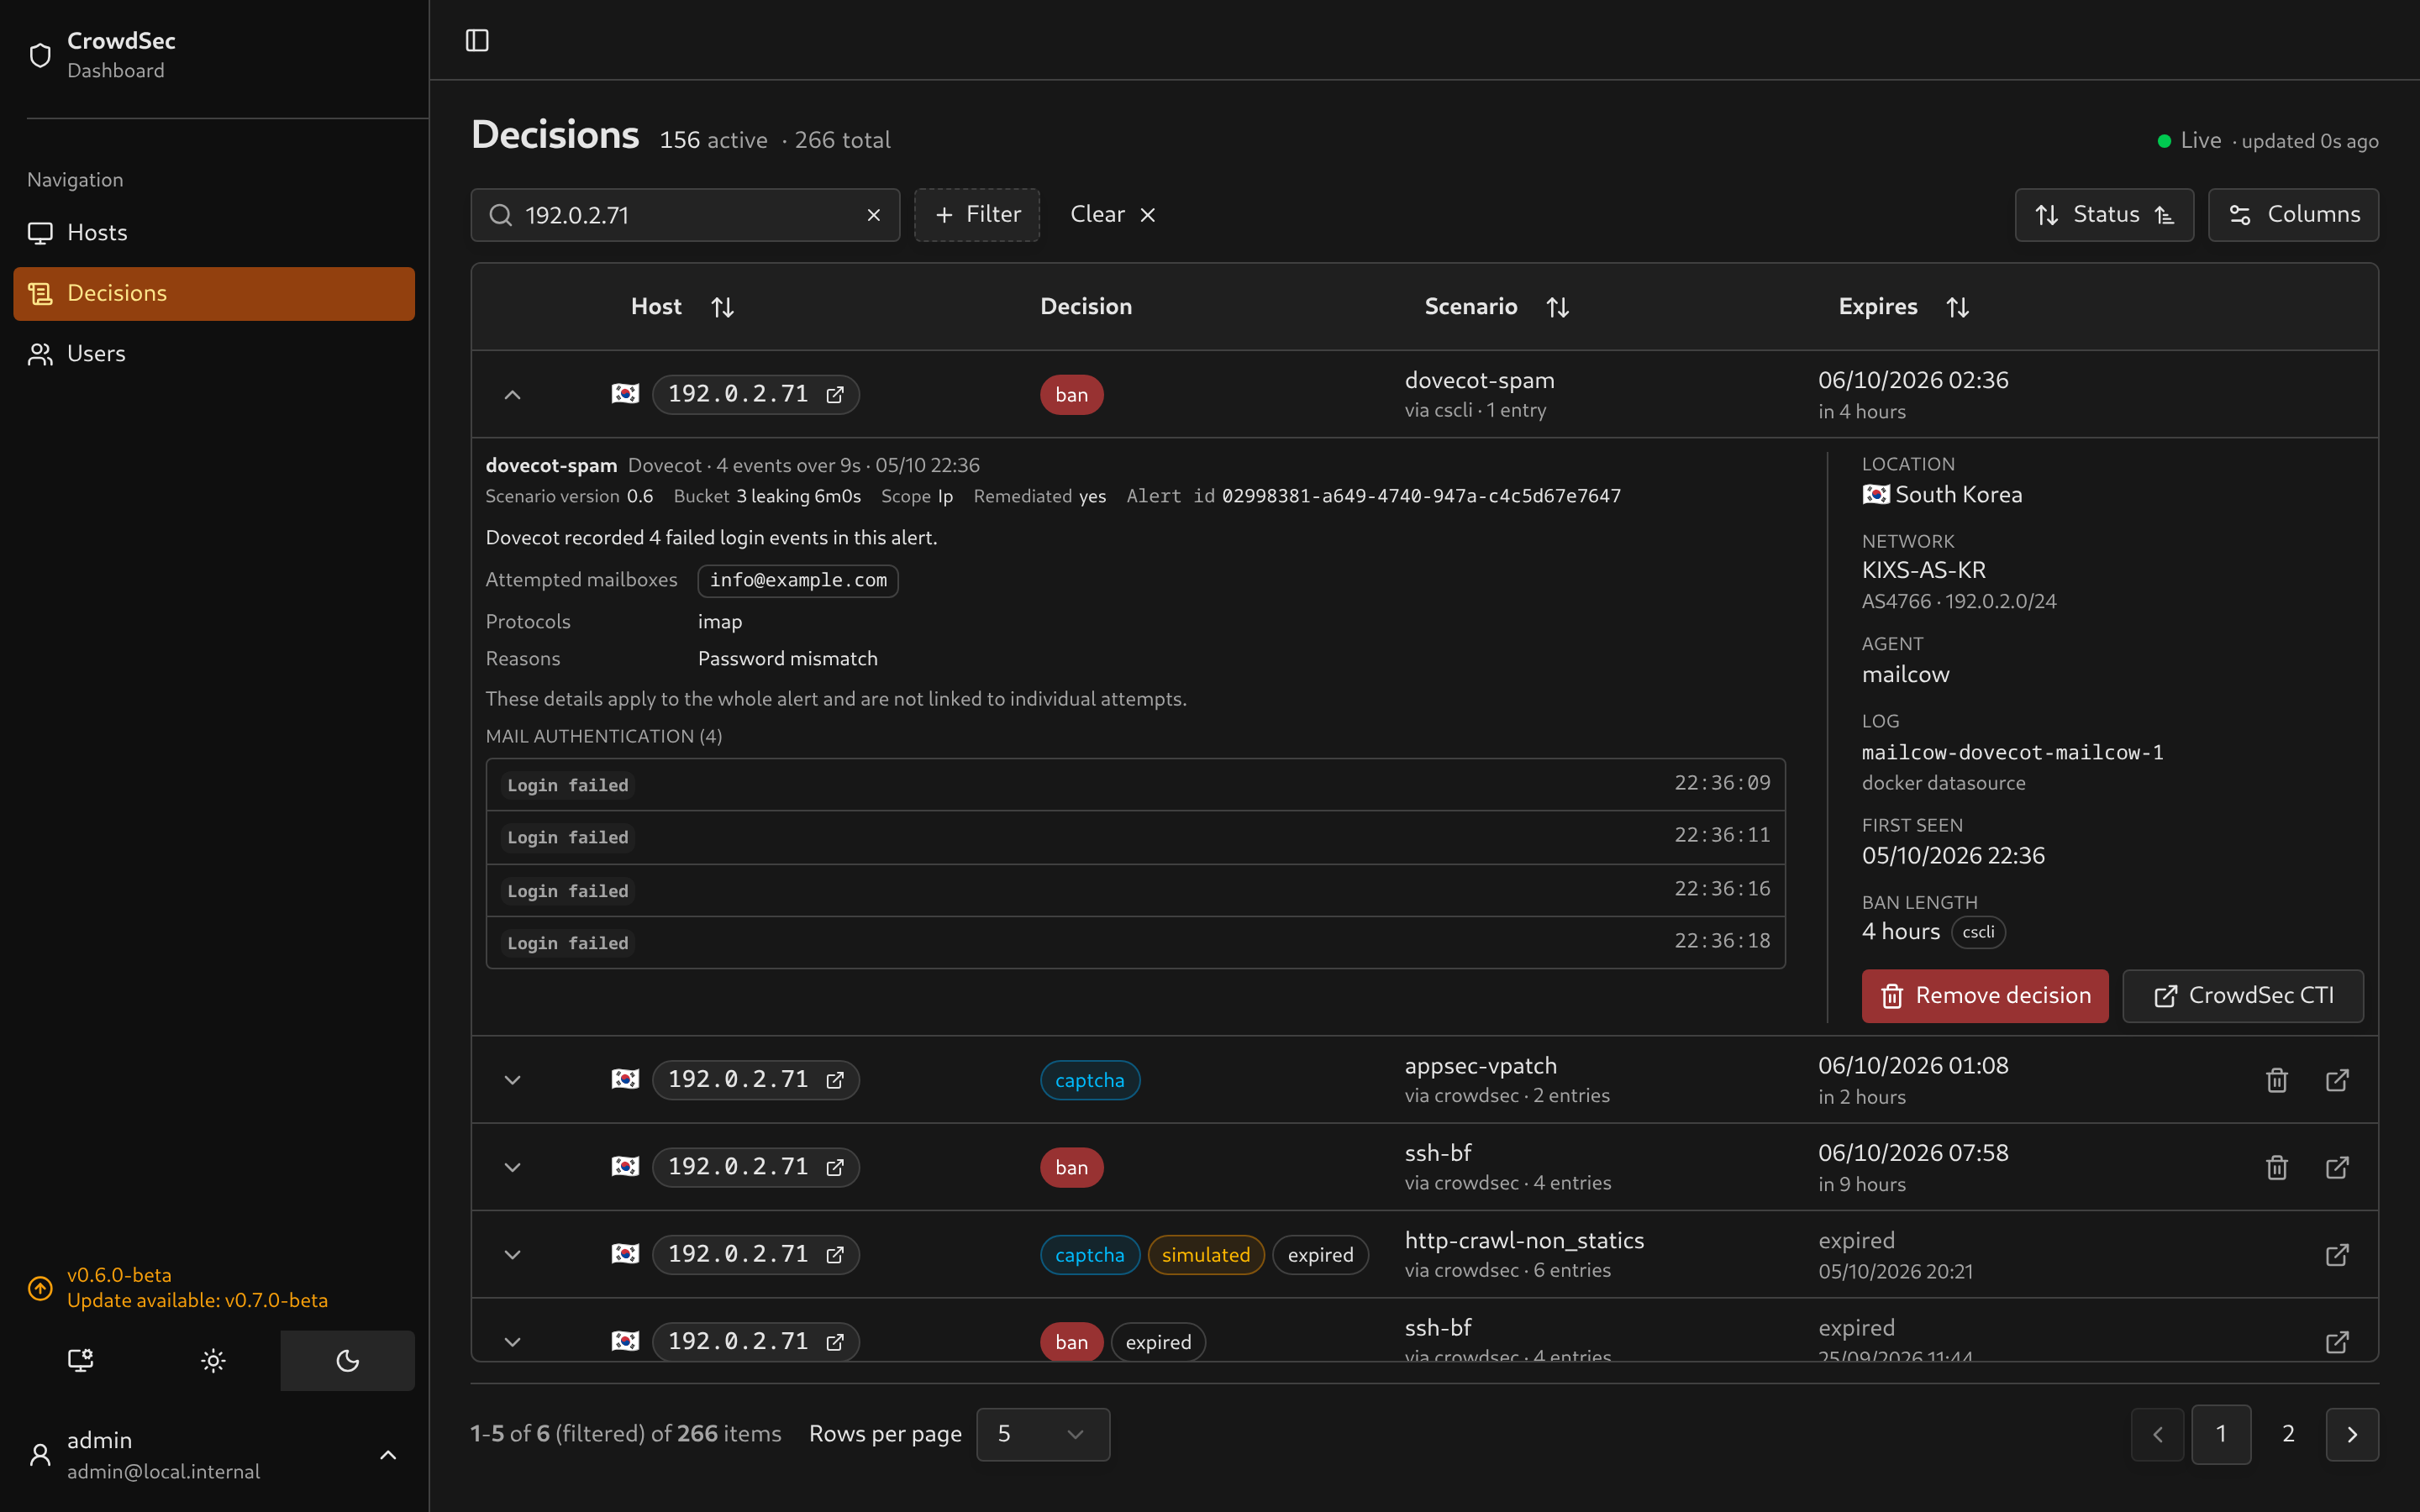
Task: Add a Filter
Action: click(976, 215)
